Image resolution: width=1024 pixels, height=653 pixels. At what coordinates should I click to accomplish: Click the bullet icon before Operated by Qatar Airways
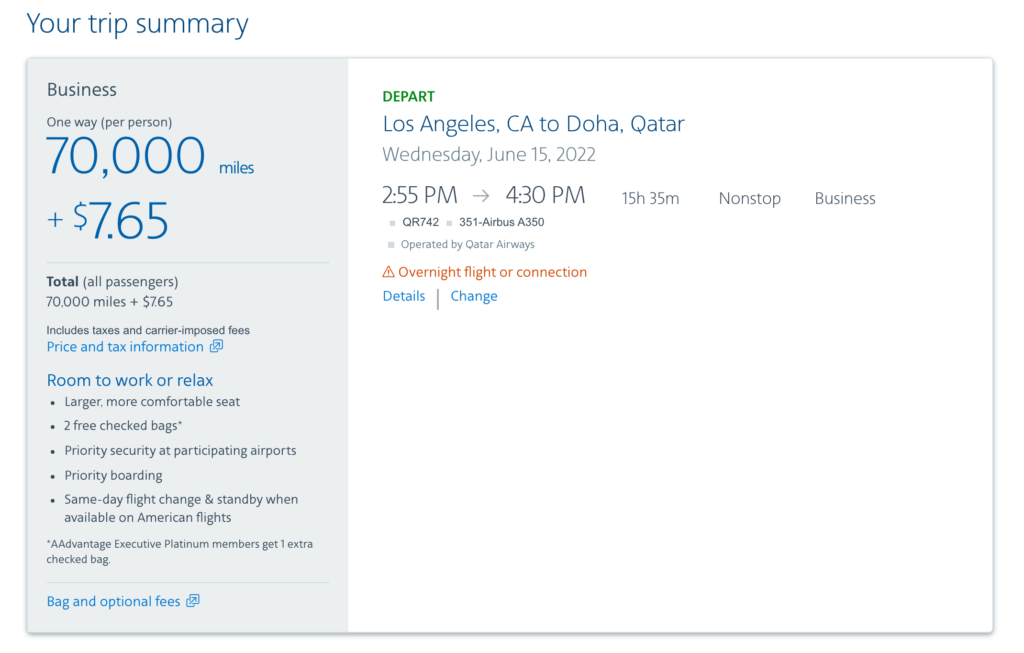pyautogui.click(x=389, y=244)
